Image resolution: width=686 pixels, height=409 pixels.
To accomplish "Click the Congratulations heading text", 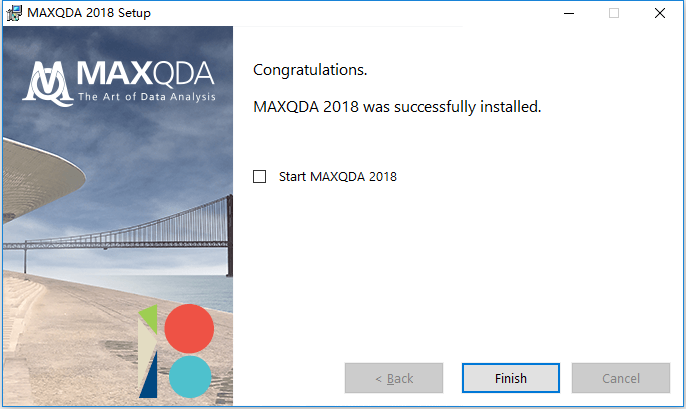I will coord(310,70).
